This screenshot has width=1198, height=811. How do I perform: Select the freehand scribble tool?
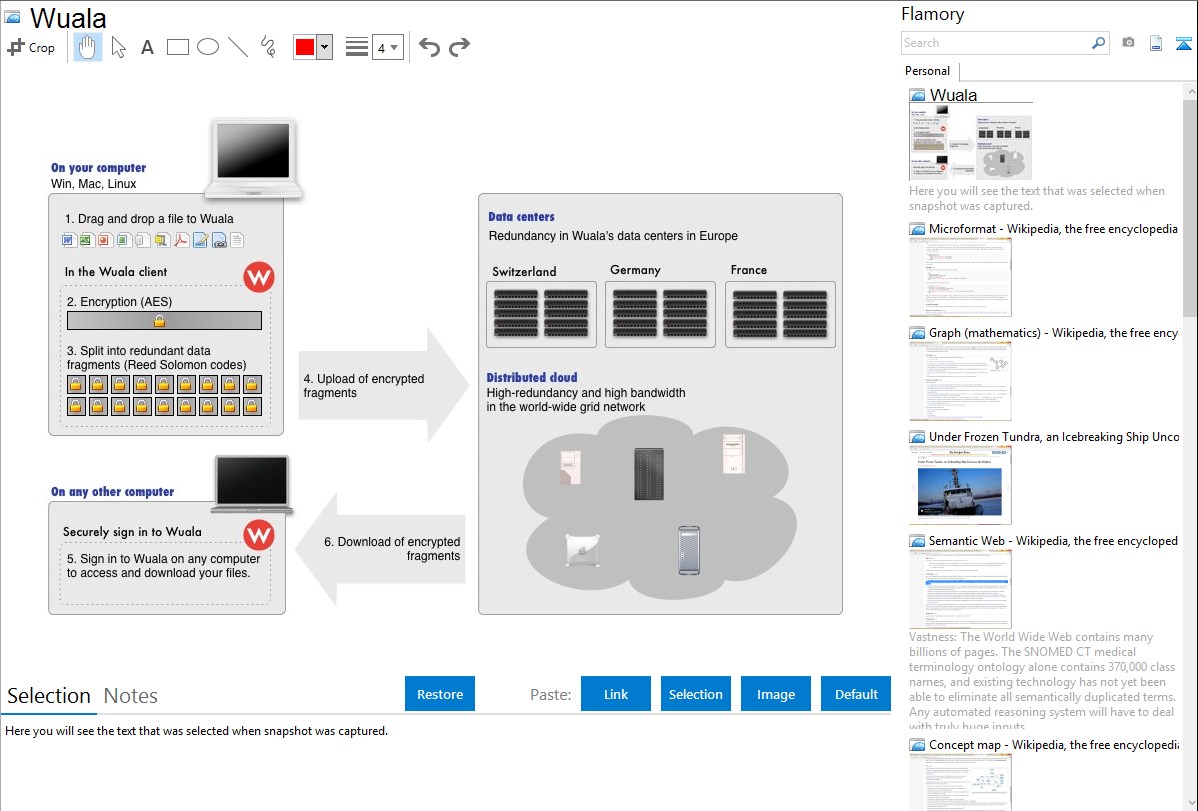[268, 47]
